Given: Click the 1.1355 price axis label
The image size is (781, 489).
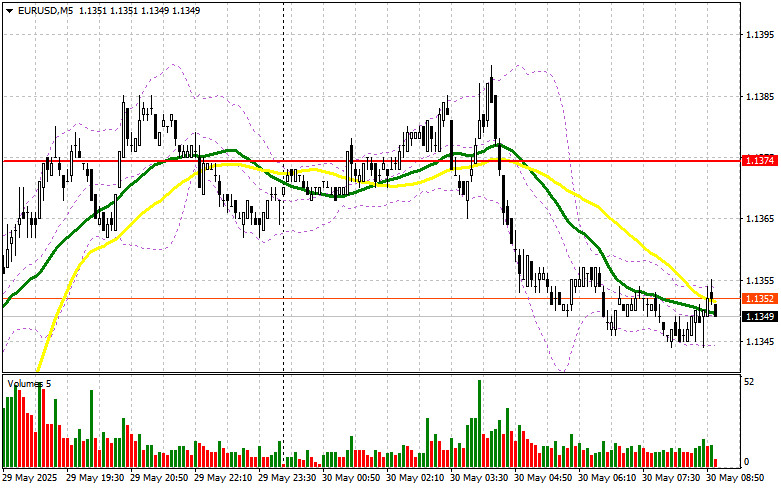Looking at the screenshot, I should coord(760,281).
